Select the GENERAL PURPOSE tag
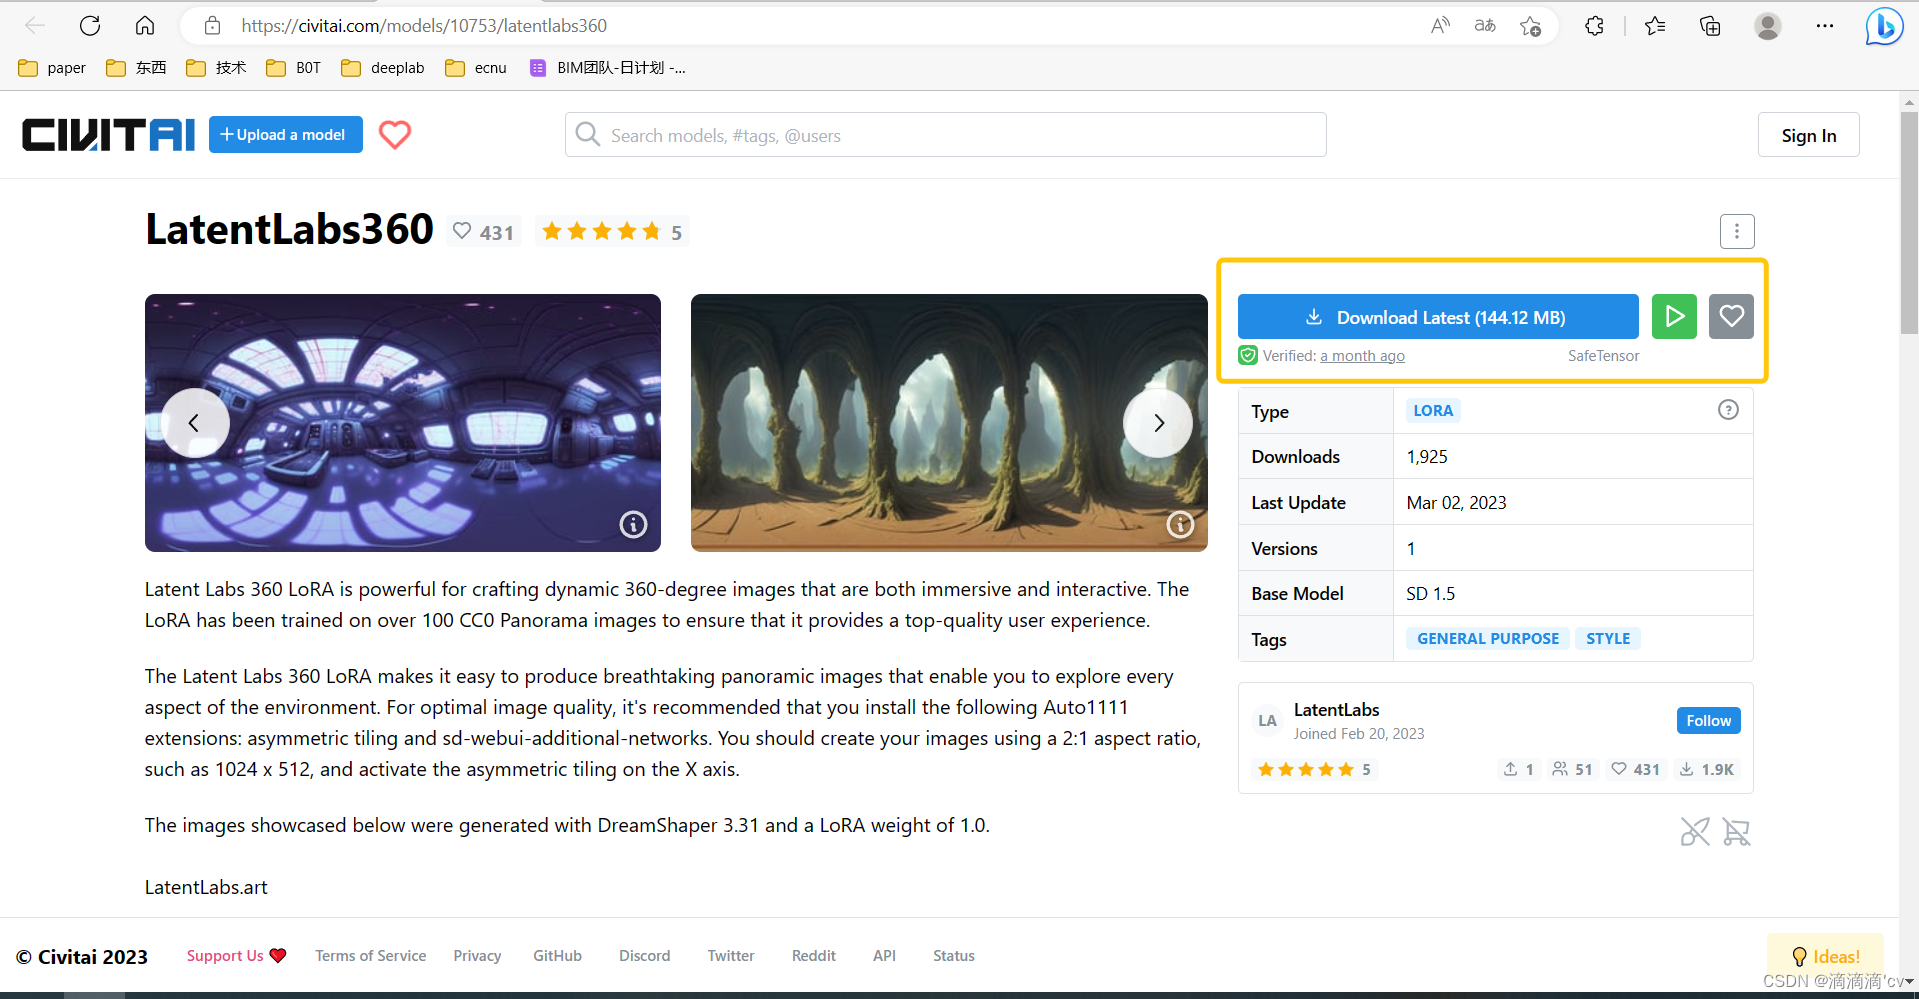1919x999 pixels. [1488, 639]
